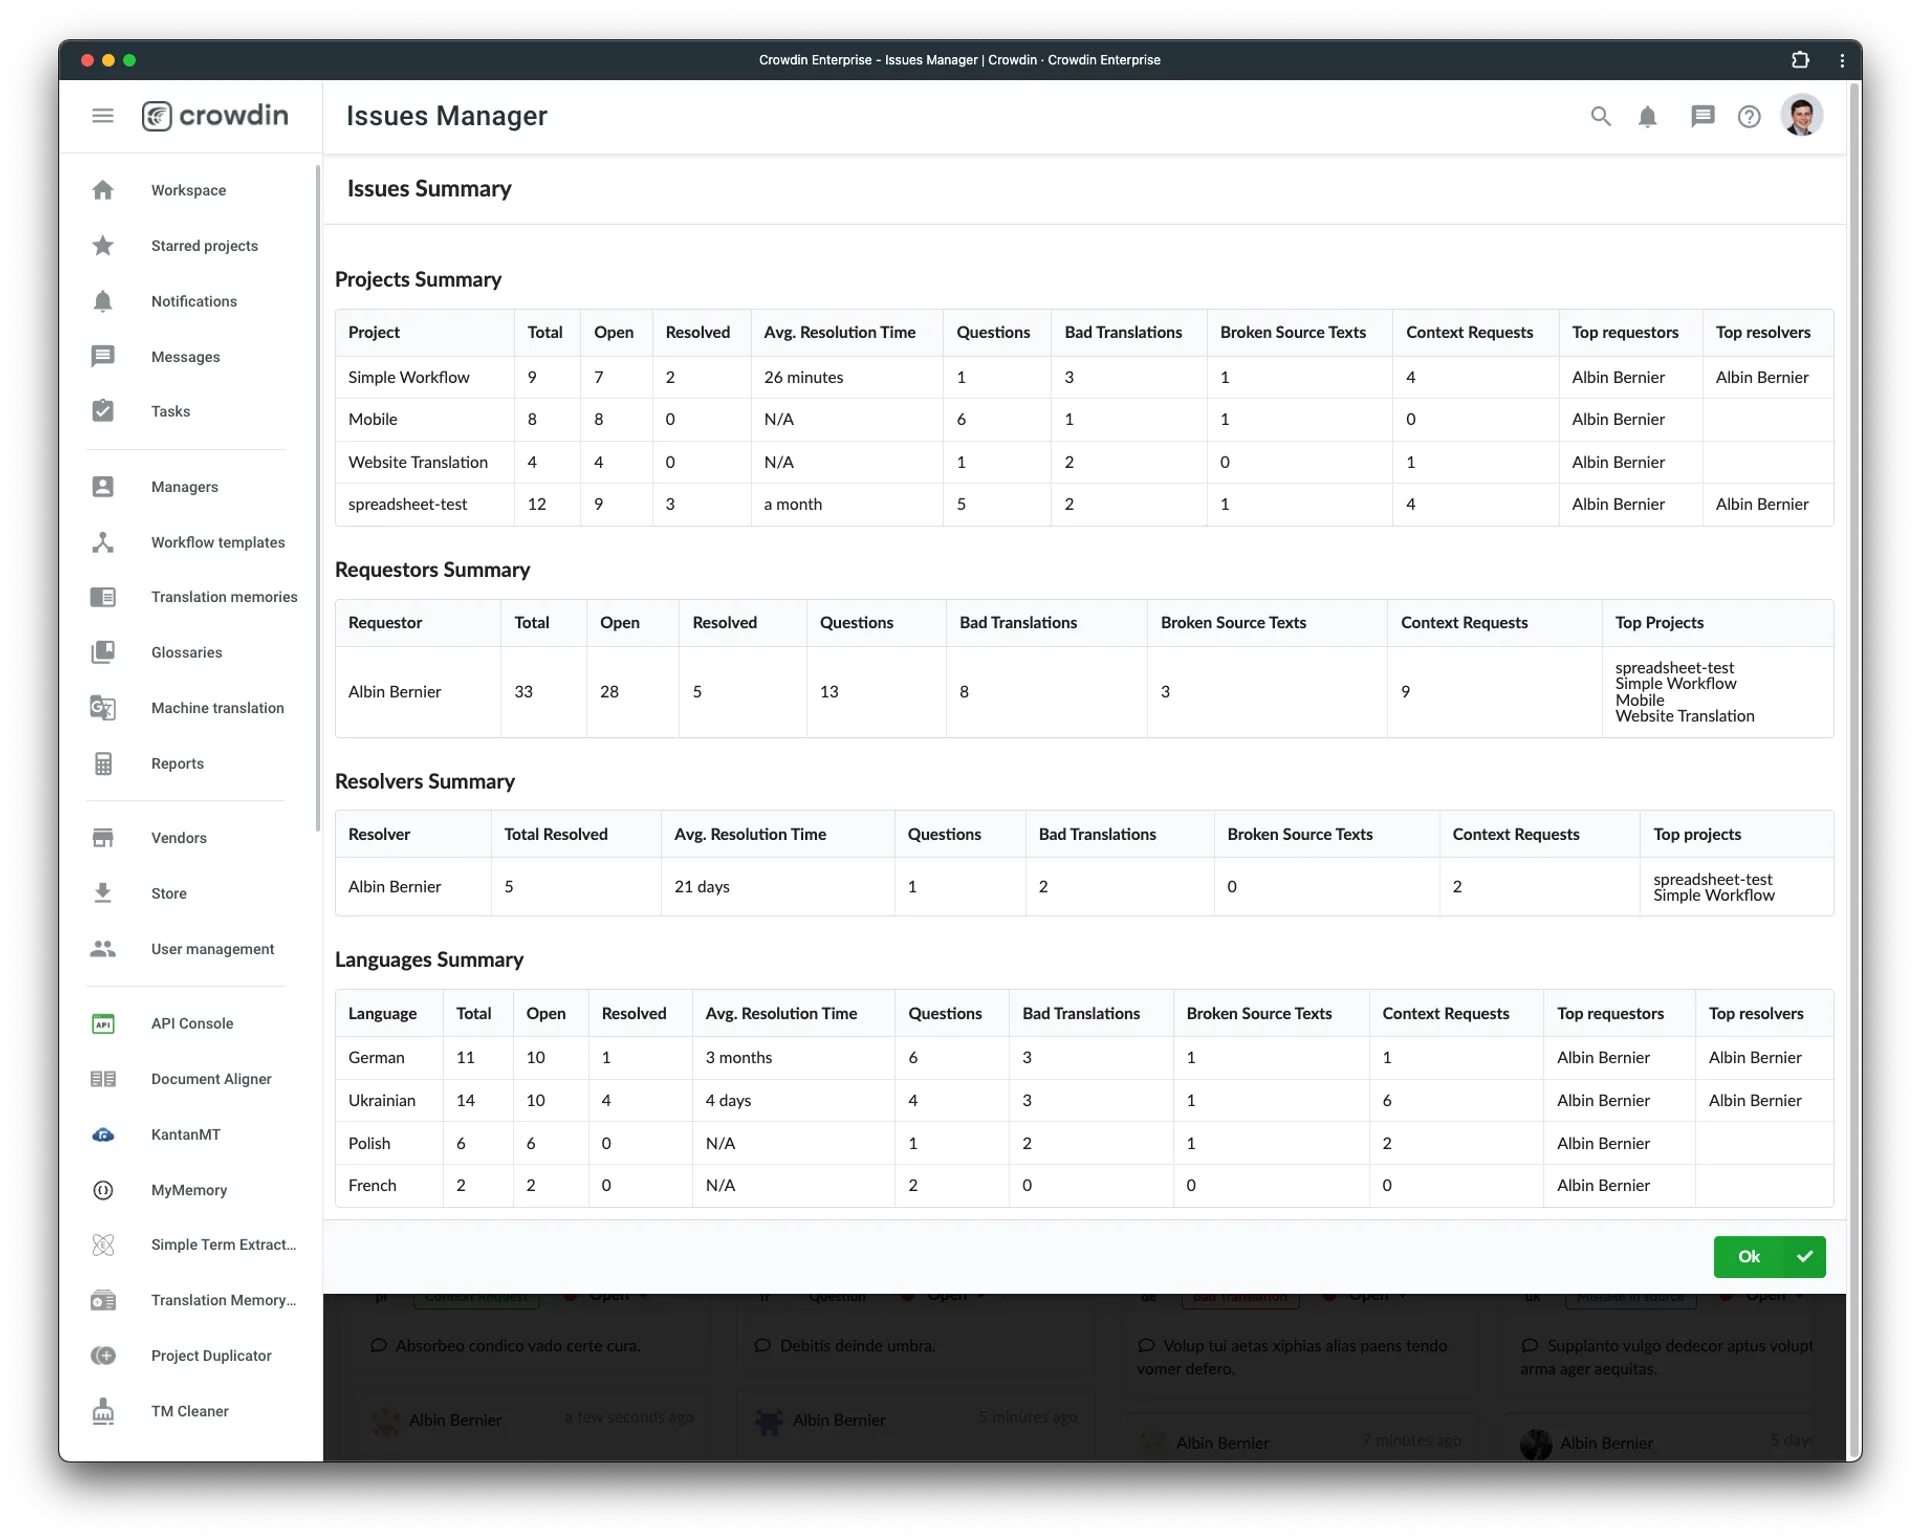Image resolution: width=1920 pixels, height=1539 pixels.
Task: Click the search icon in toolbar
Action: pos(1600,115)
